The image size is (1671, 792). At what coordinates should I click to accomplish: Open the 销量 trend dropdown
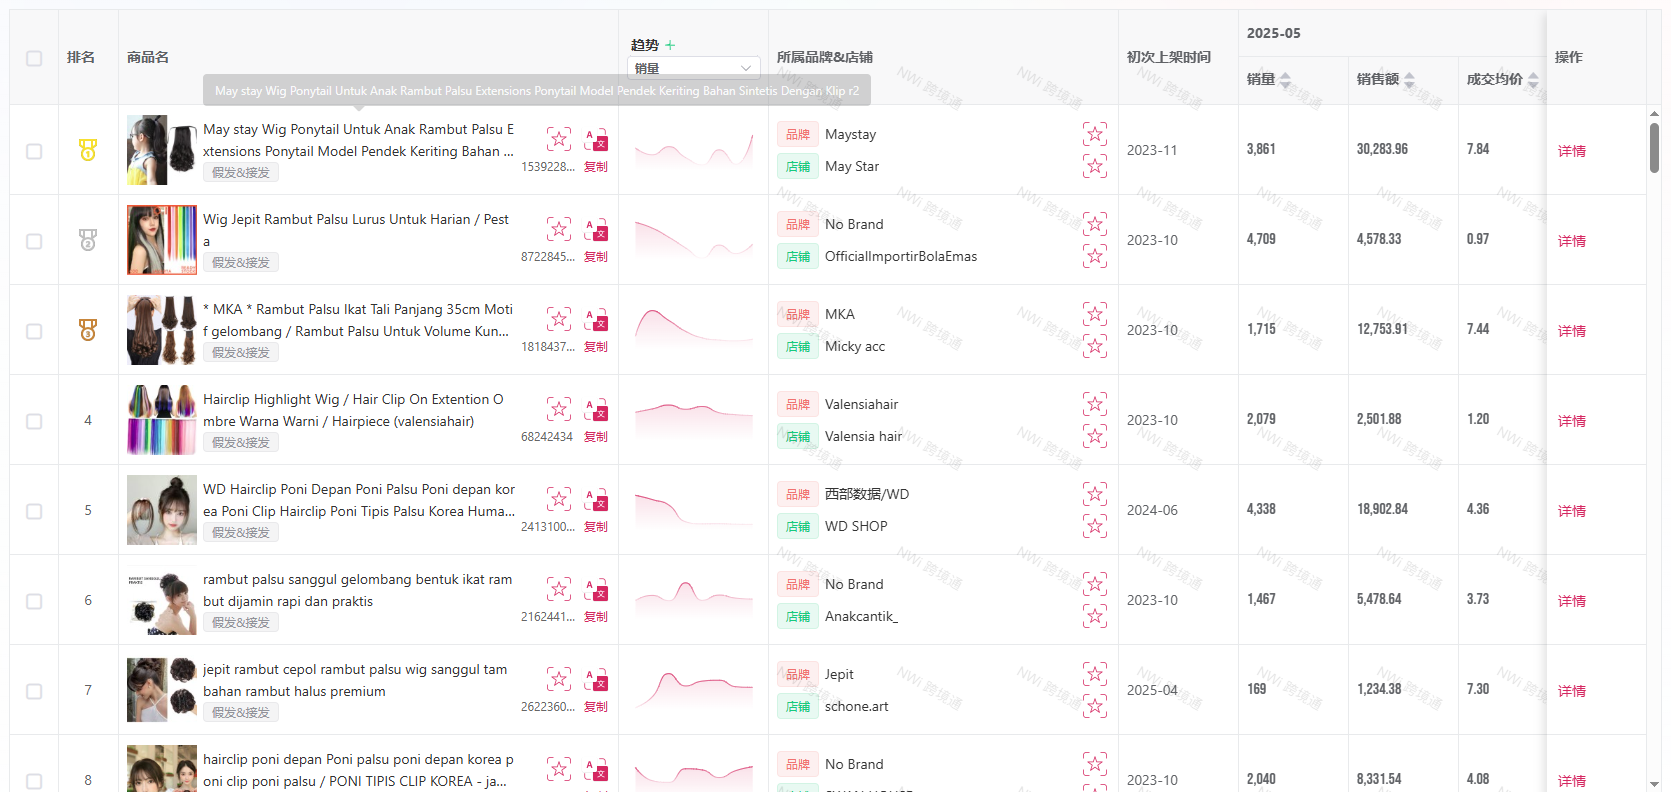693,68
